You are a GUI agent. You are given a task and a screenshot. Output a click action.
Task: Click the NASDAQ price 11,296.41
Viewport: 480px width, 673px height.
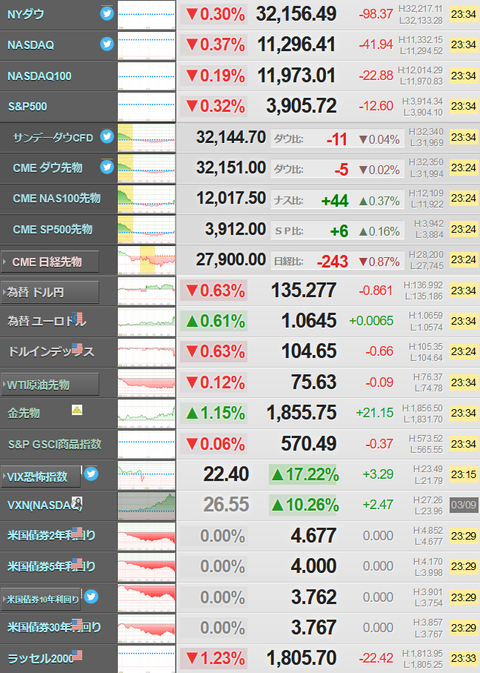296,45
